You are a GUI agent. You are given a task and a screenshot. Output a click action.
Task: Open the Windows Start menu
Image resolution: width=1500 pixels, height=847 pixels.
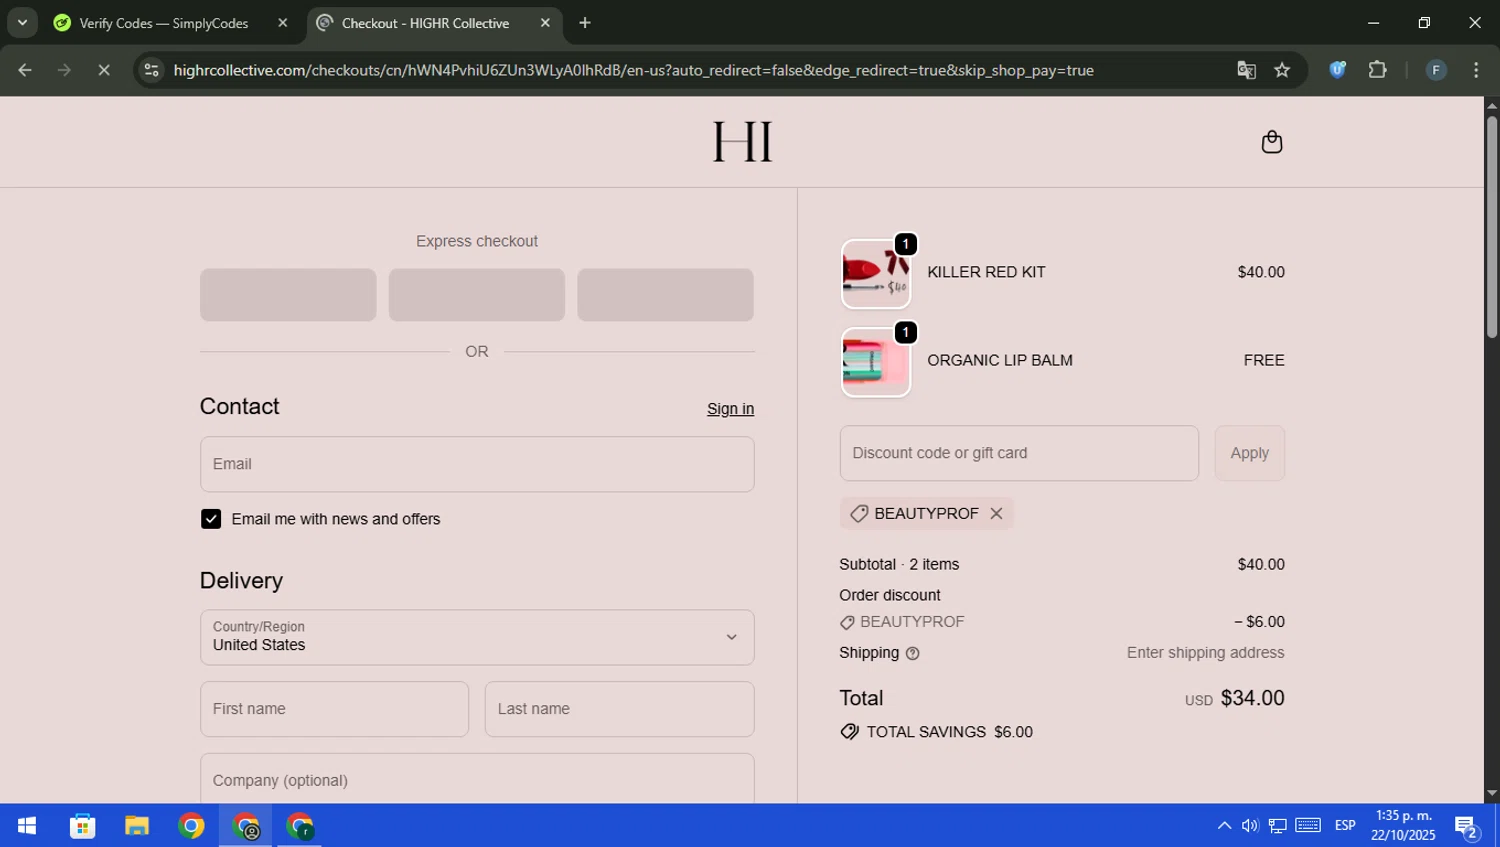27,826
